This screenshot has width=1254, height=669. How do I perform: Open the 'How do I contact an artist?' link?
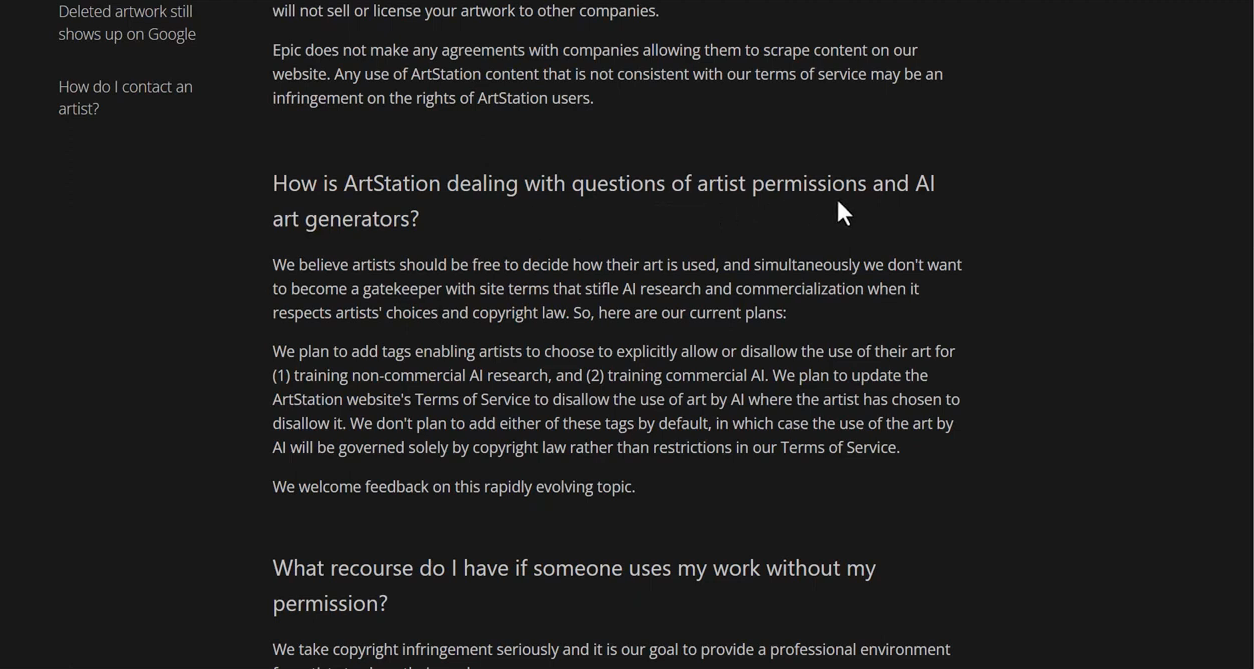(125, 98)
